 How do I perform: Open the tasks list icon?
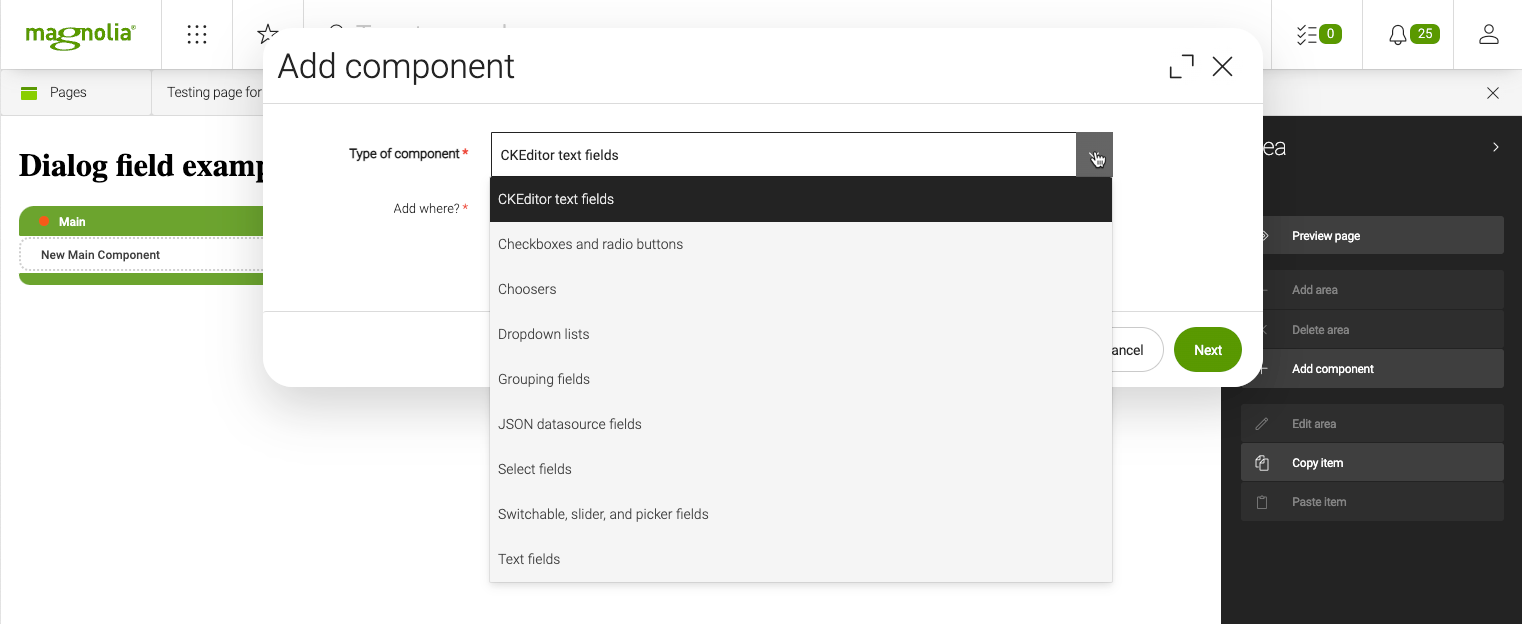(x=1307, y=35)
